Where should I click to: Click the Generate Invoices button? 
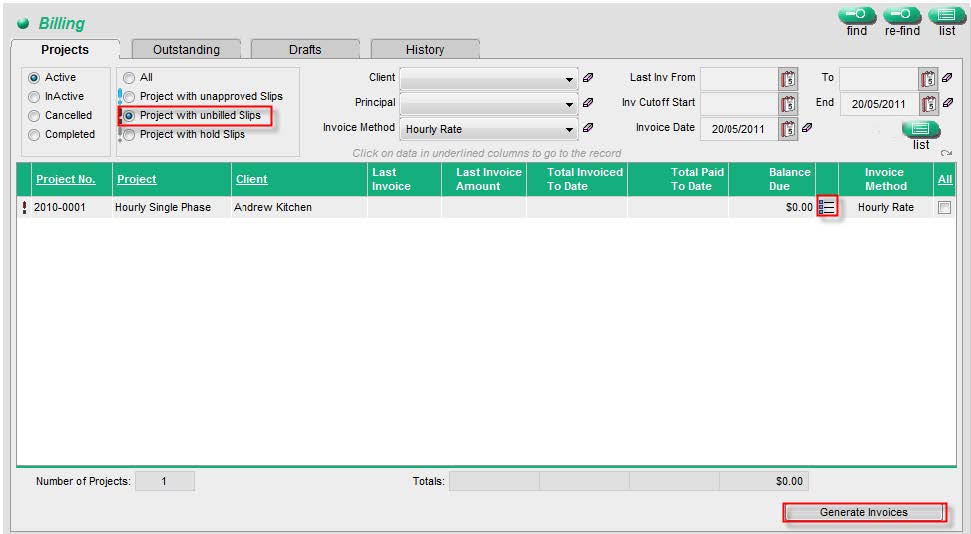pos(864,512)
